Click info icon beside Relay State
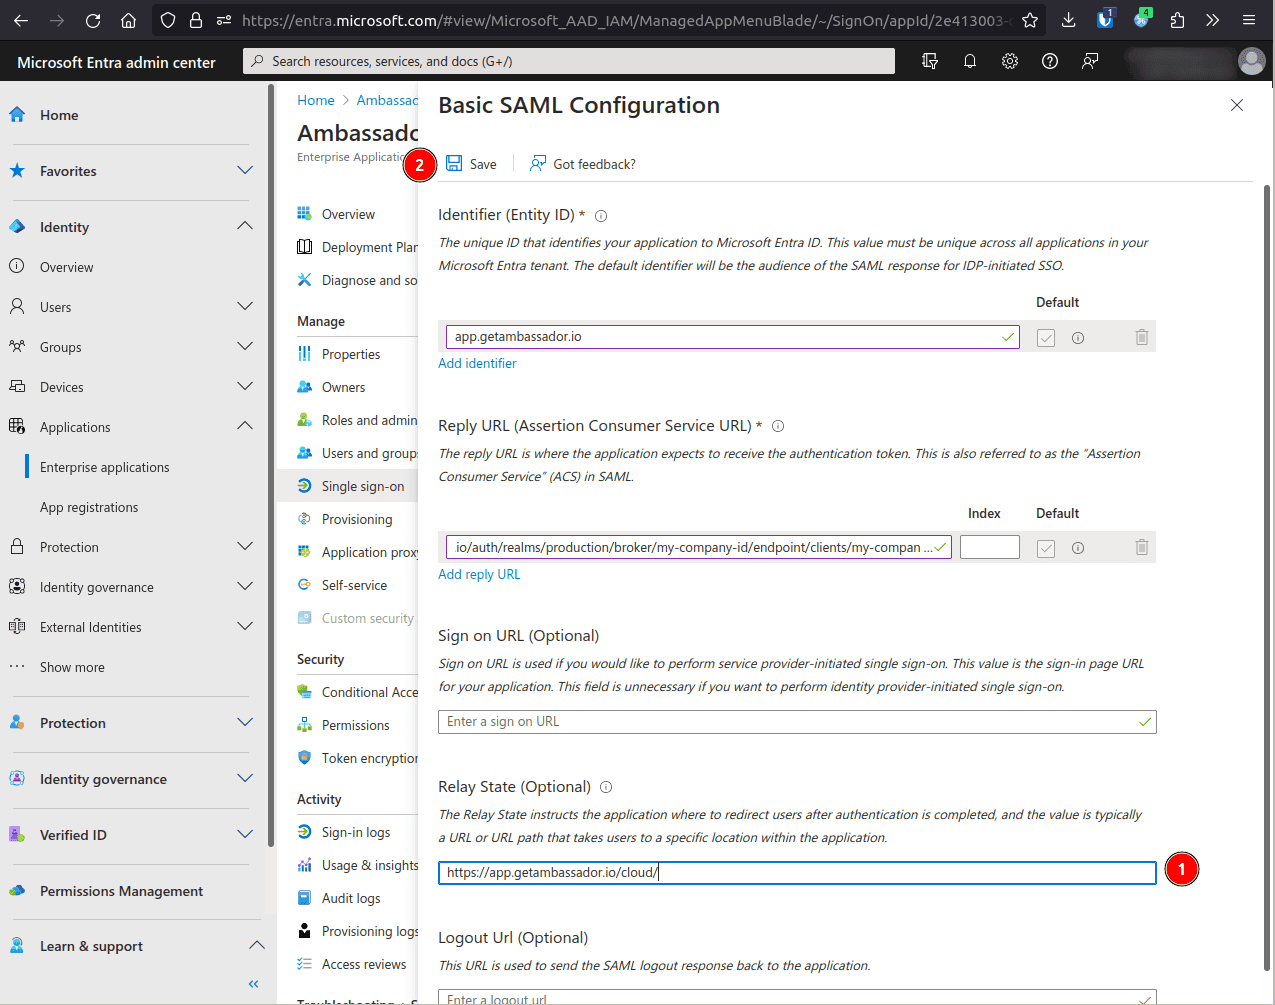This screenshot has width=1275, height=1005. pos(606,787)
